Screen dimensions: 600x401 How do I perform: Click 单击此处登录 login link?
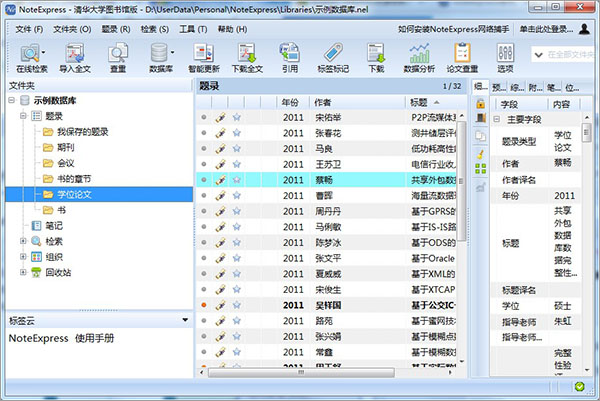(546, 29)
